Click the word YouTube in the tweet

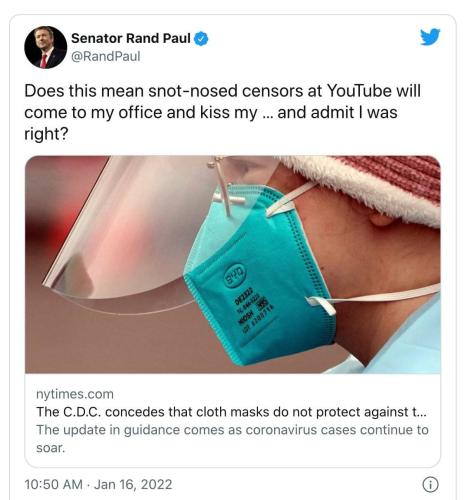click(359, 91)
